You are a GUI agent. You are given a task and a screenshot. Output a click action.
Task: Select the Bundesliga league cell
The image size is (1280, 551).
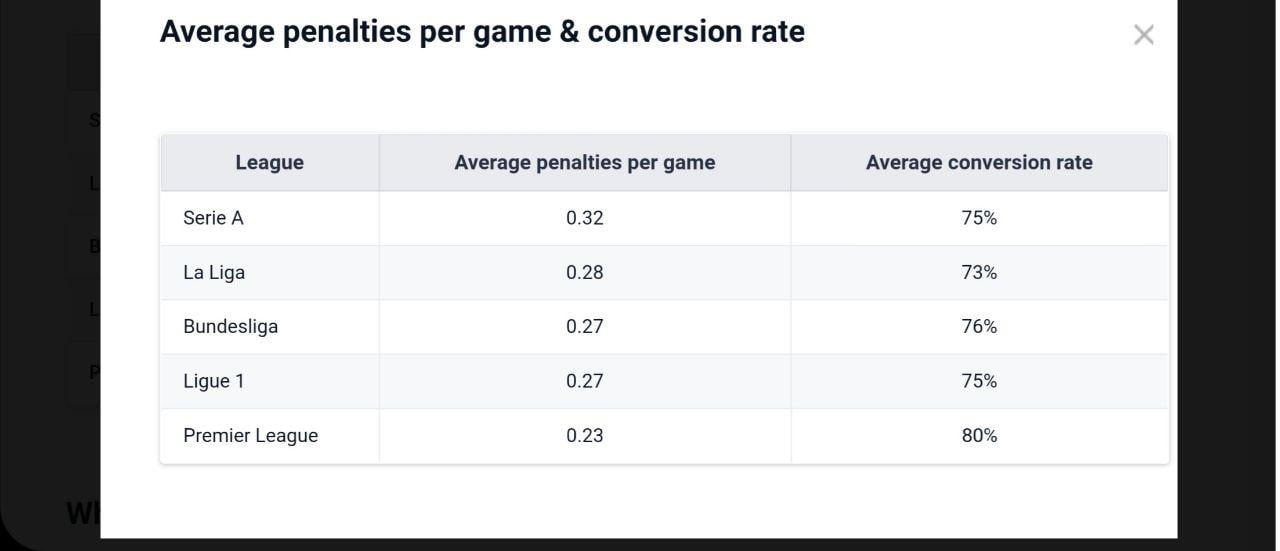(x=230, y=326)
